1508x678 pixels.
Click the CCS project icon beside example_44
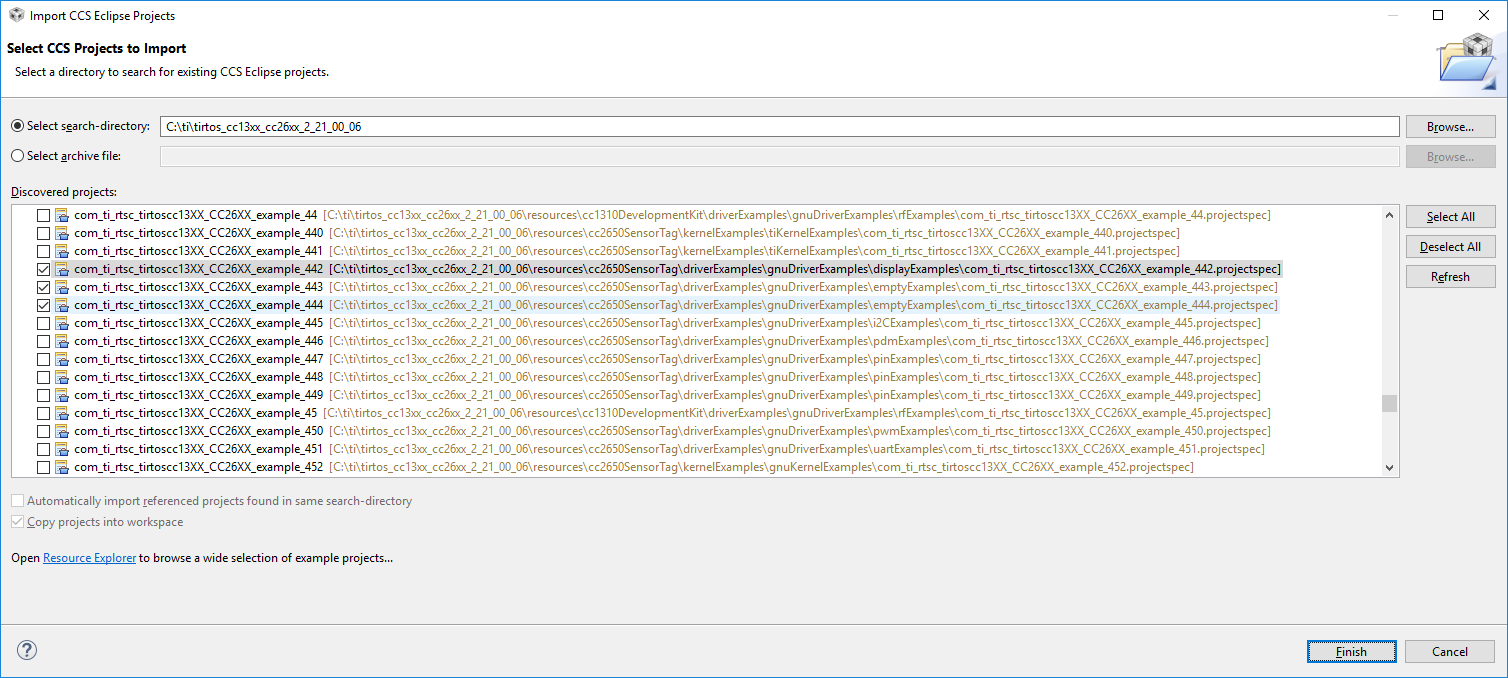click(x=60, y=215)
